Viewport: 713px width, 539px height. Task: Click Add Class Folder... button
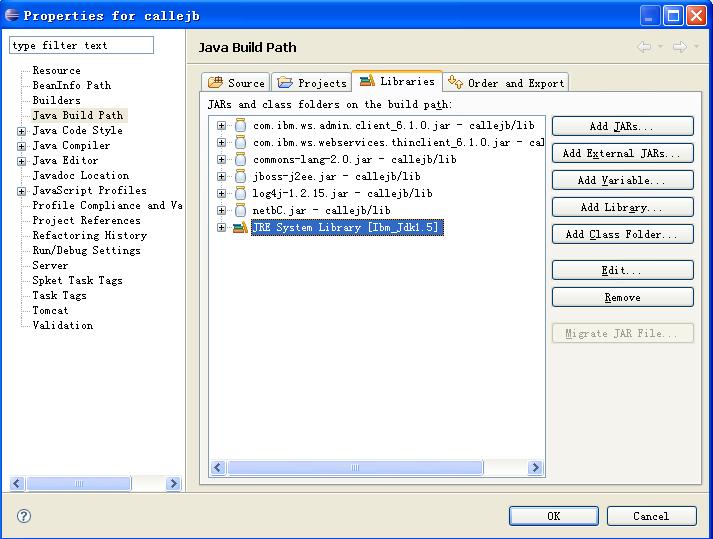click(x=623, y=234)
